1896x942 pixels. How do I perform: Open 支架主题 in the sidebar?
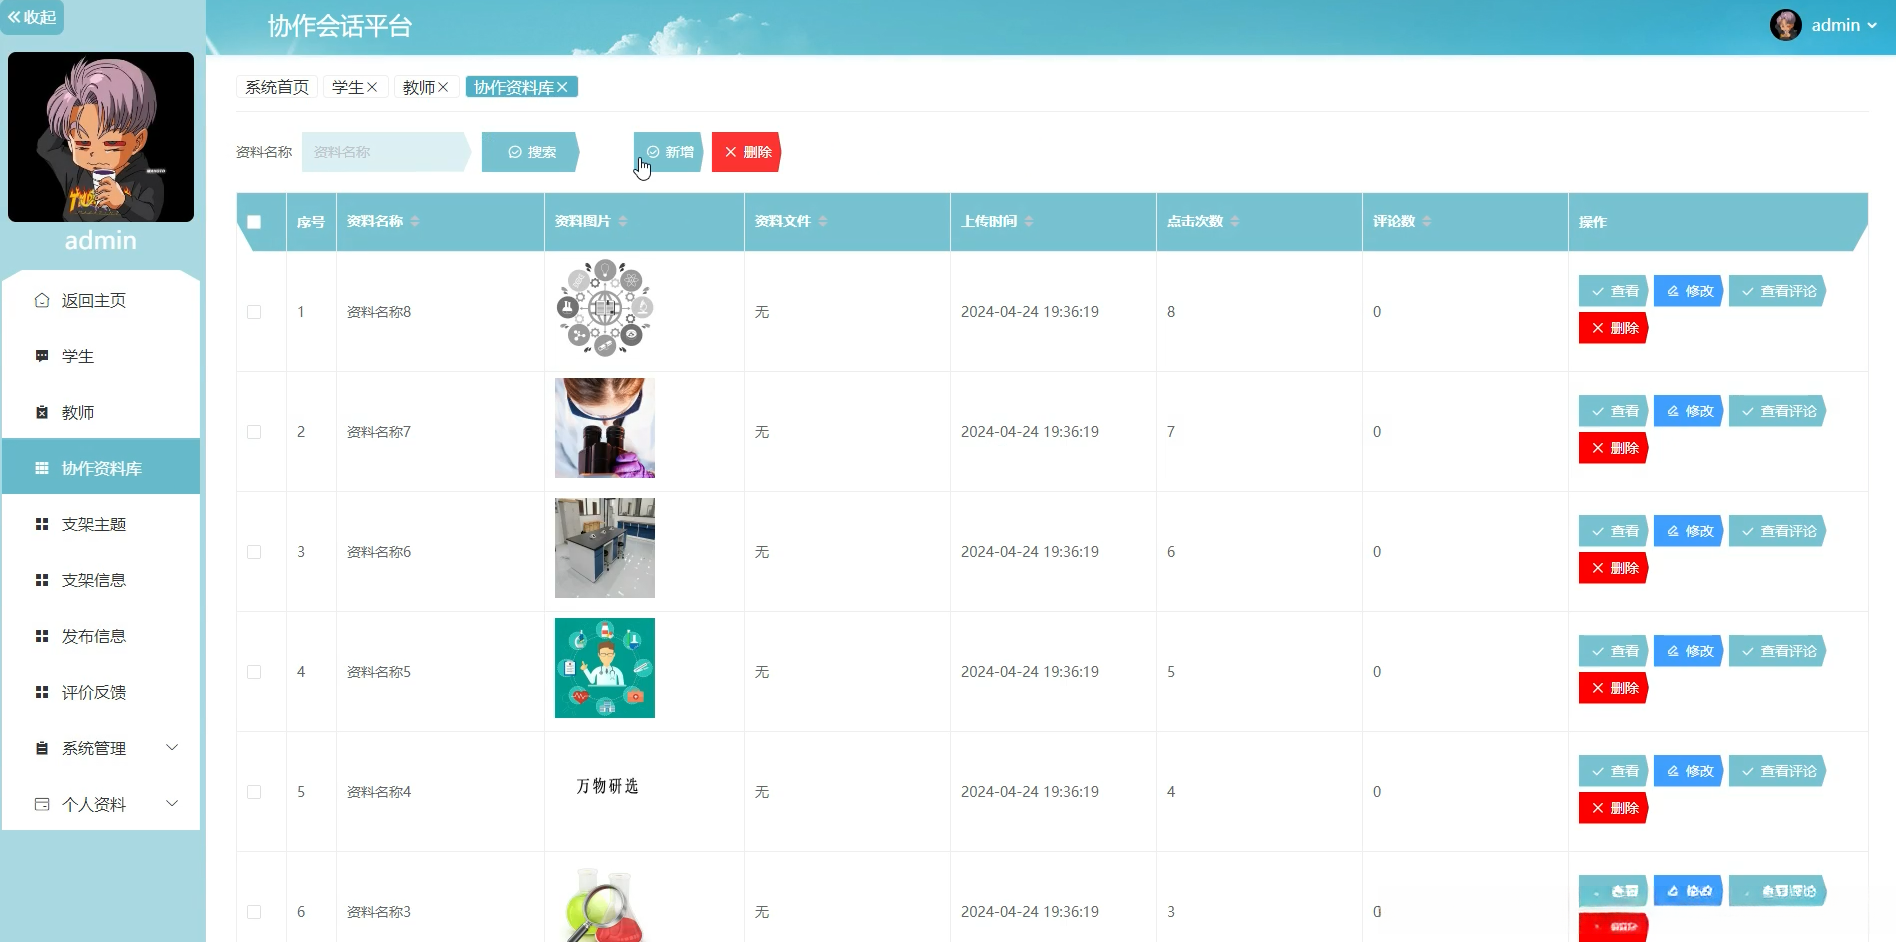coord(101,524)
